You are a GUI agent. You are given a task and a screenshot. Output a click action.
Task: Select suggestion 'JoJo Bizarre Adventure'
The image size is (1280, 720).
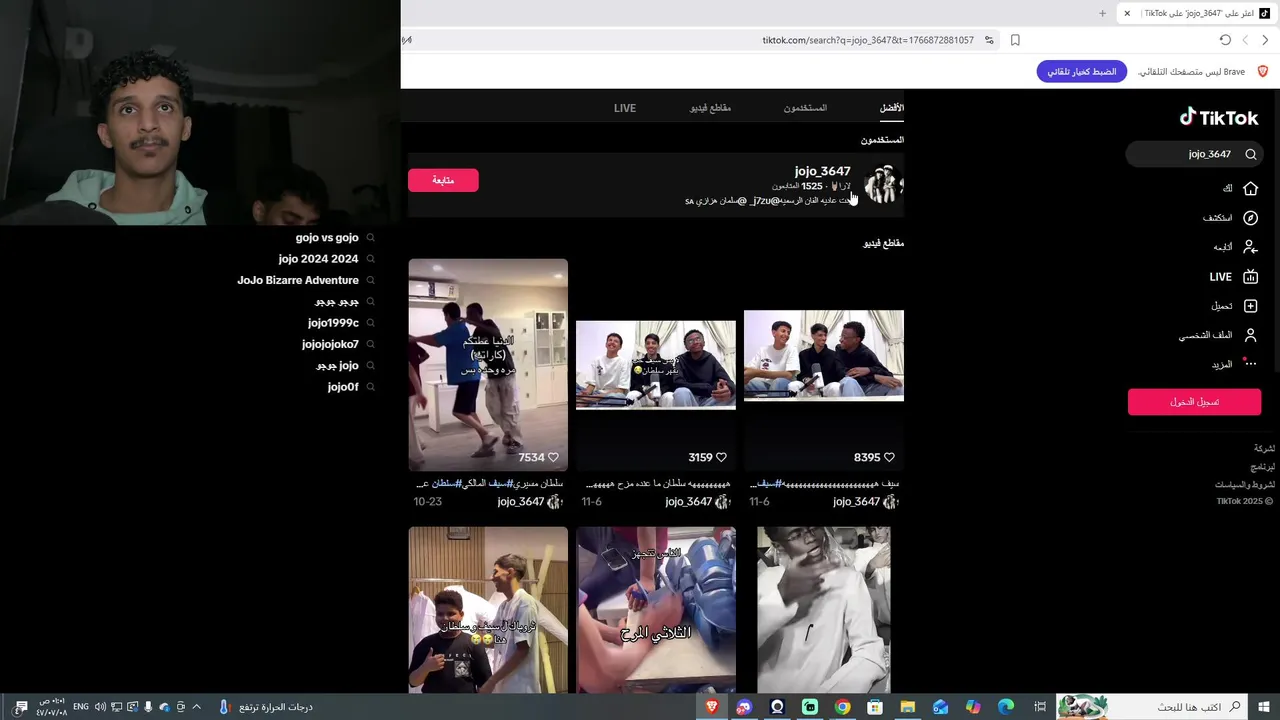(x=298, y=280)
